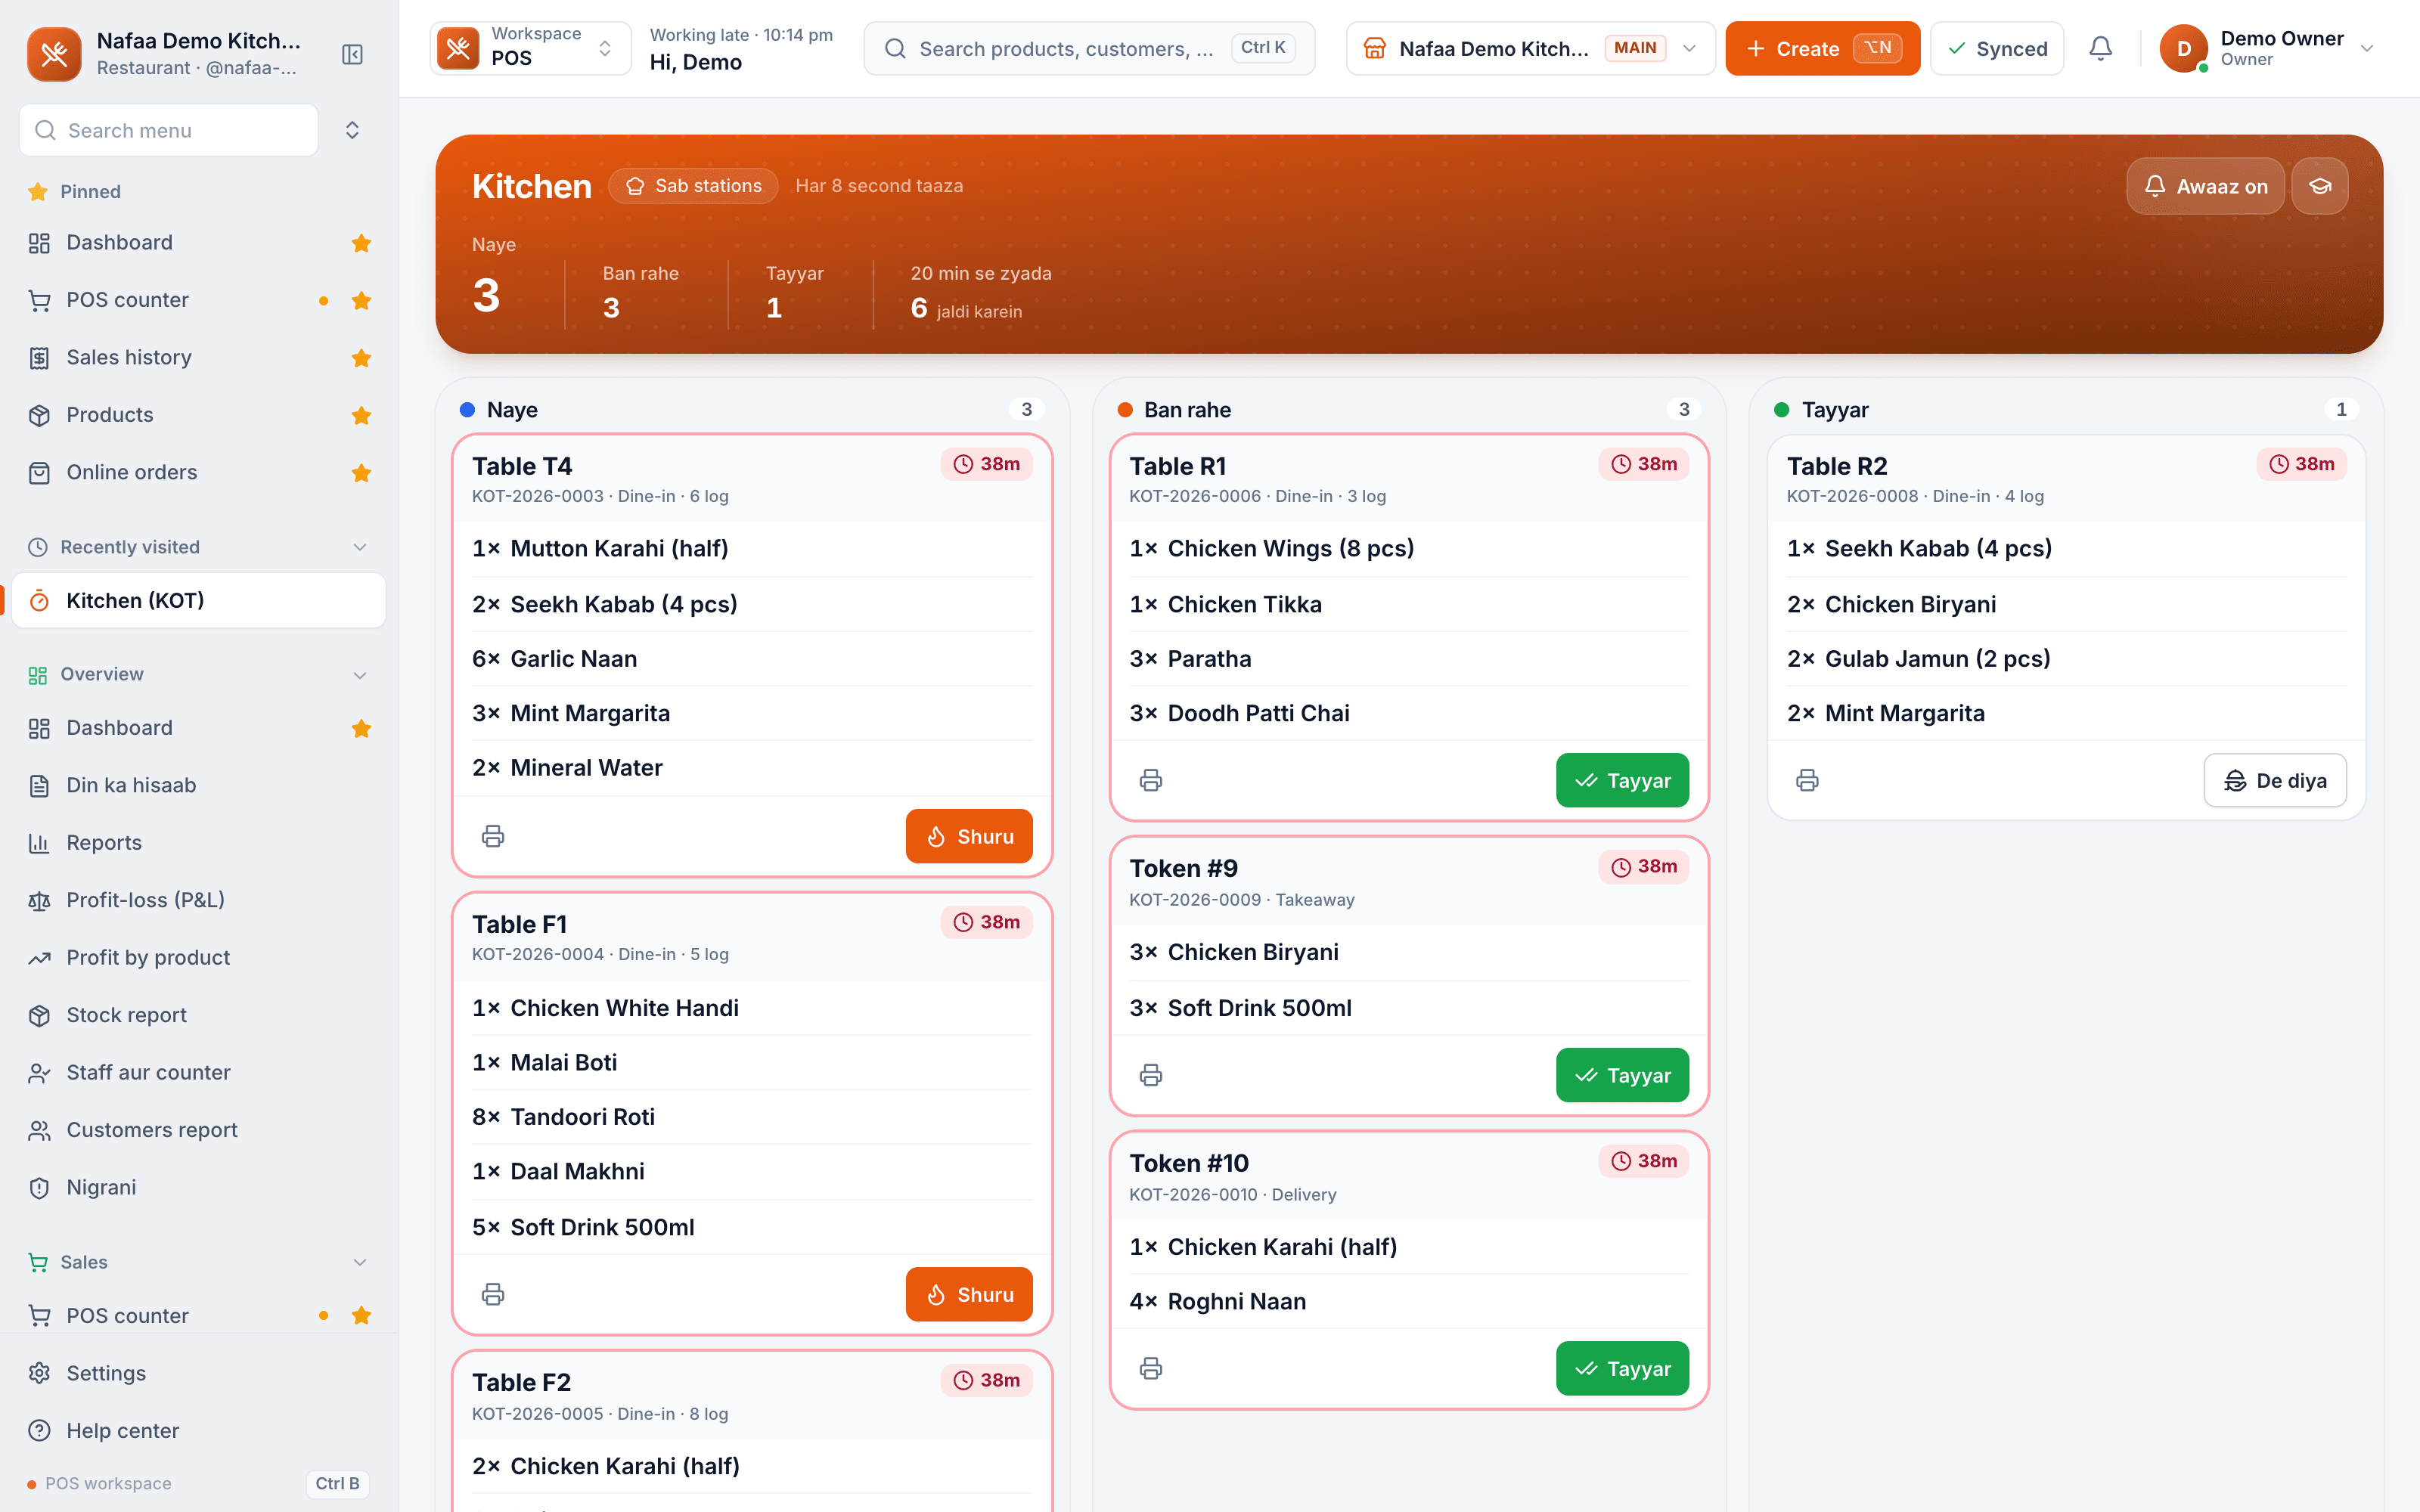2420x1512 pixels.
Task: Open Kitchen (KOT) menu item
Action: tap(198, 600)
